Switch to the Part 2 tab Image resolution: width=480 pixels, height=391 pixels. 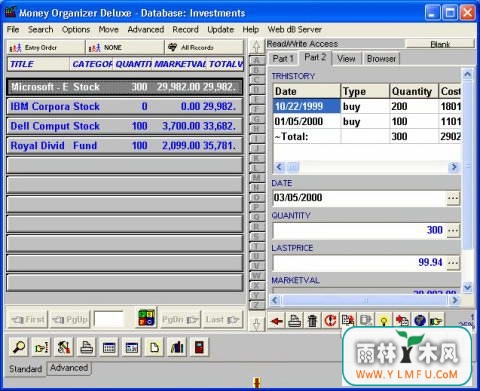[315, 58]
